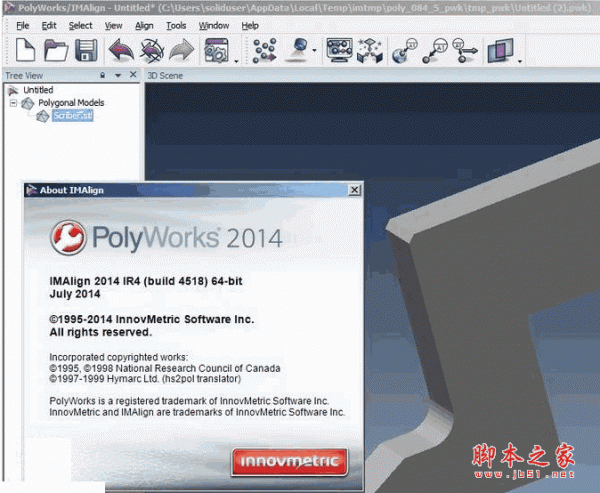
Task: Click the Open folder toolbar icon
Action: coord(56,50)
